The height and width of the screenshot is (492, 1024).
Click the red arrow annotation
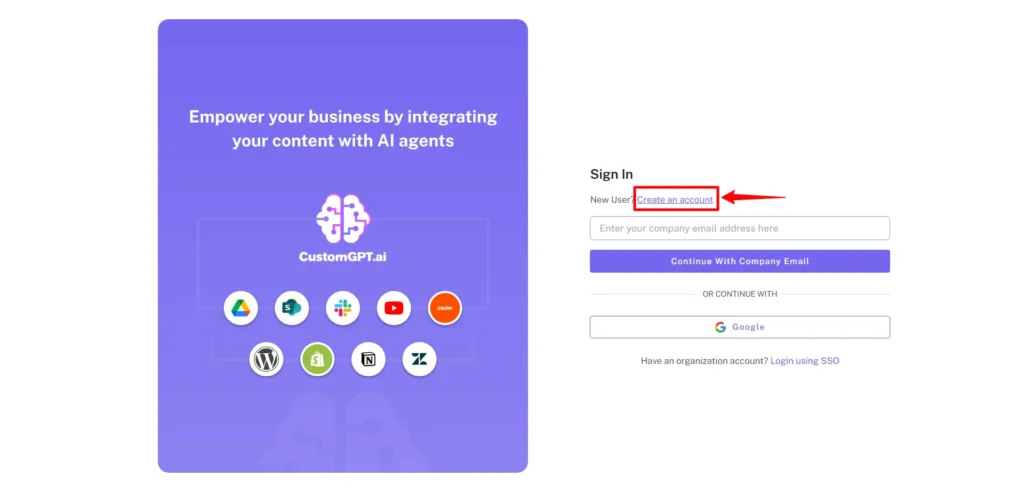tap(754, 197)
